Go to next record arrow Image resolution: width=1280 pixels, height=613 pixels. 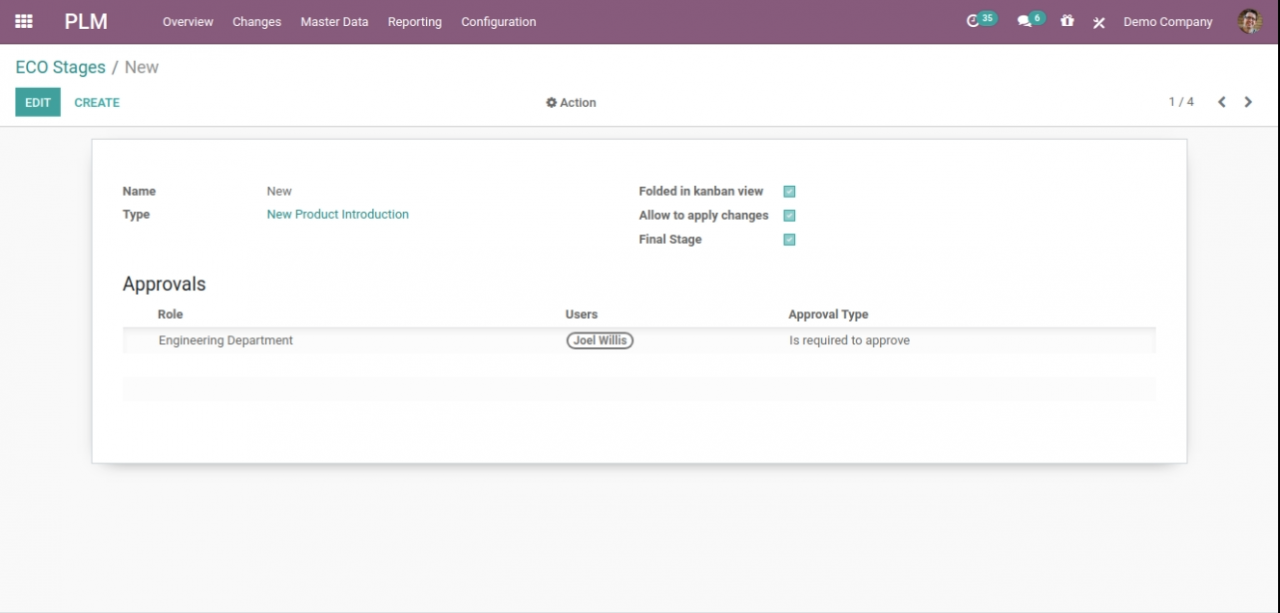(x=1248, y=102)
